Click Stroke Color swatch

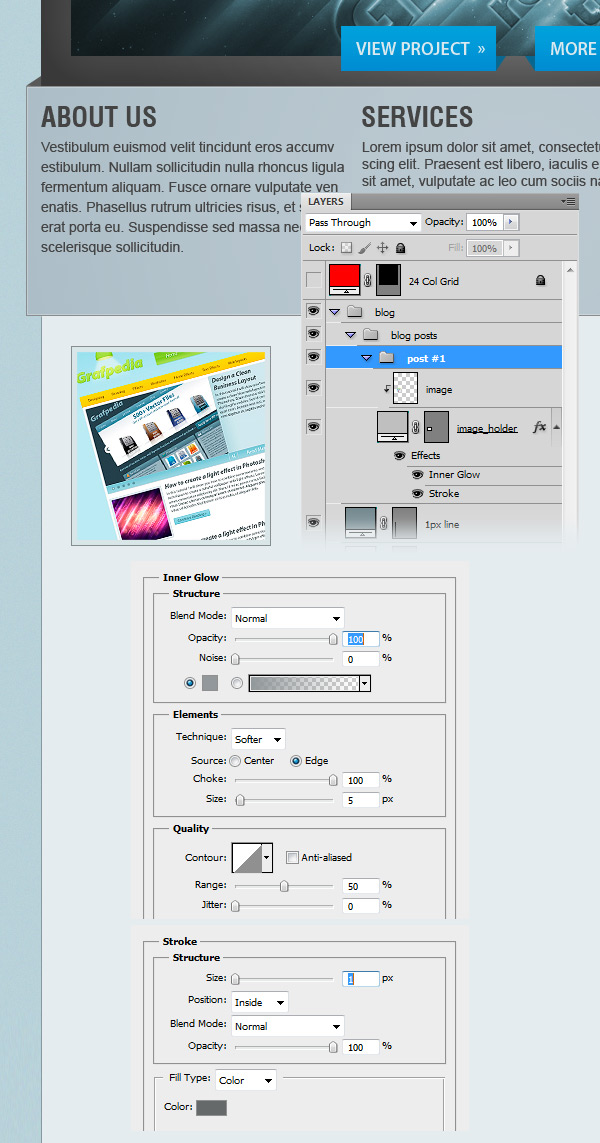coord(211,1108)
